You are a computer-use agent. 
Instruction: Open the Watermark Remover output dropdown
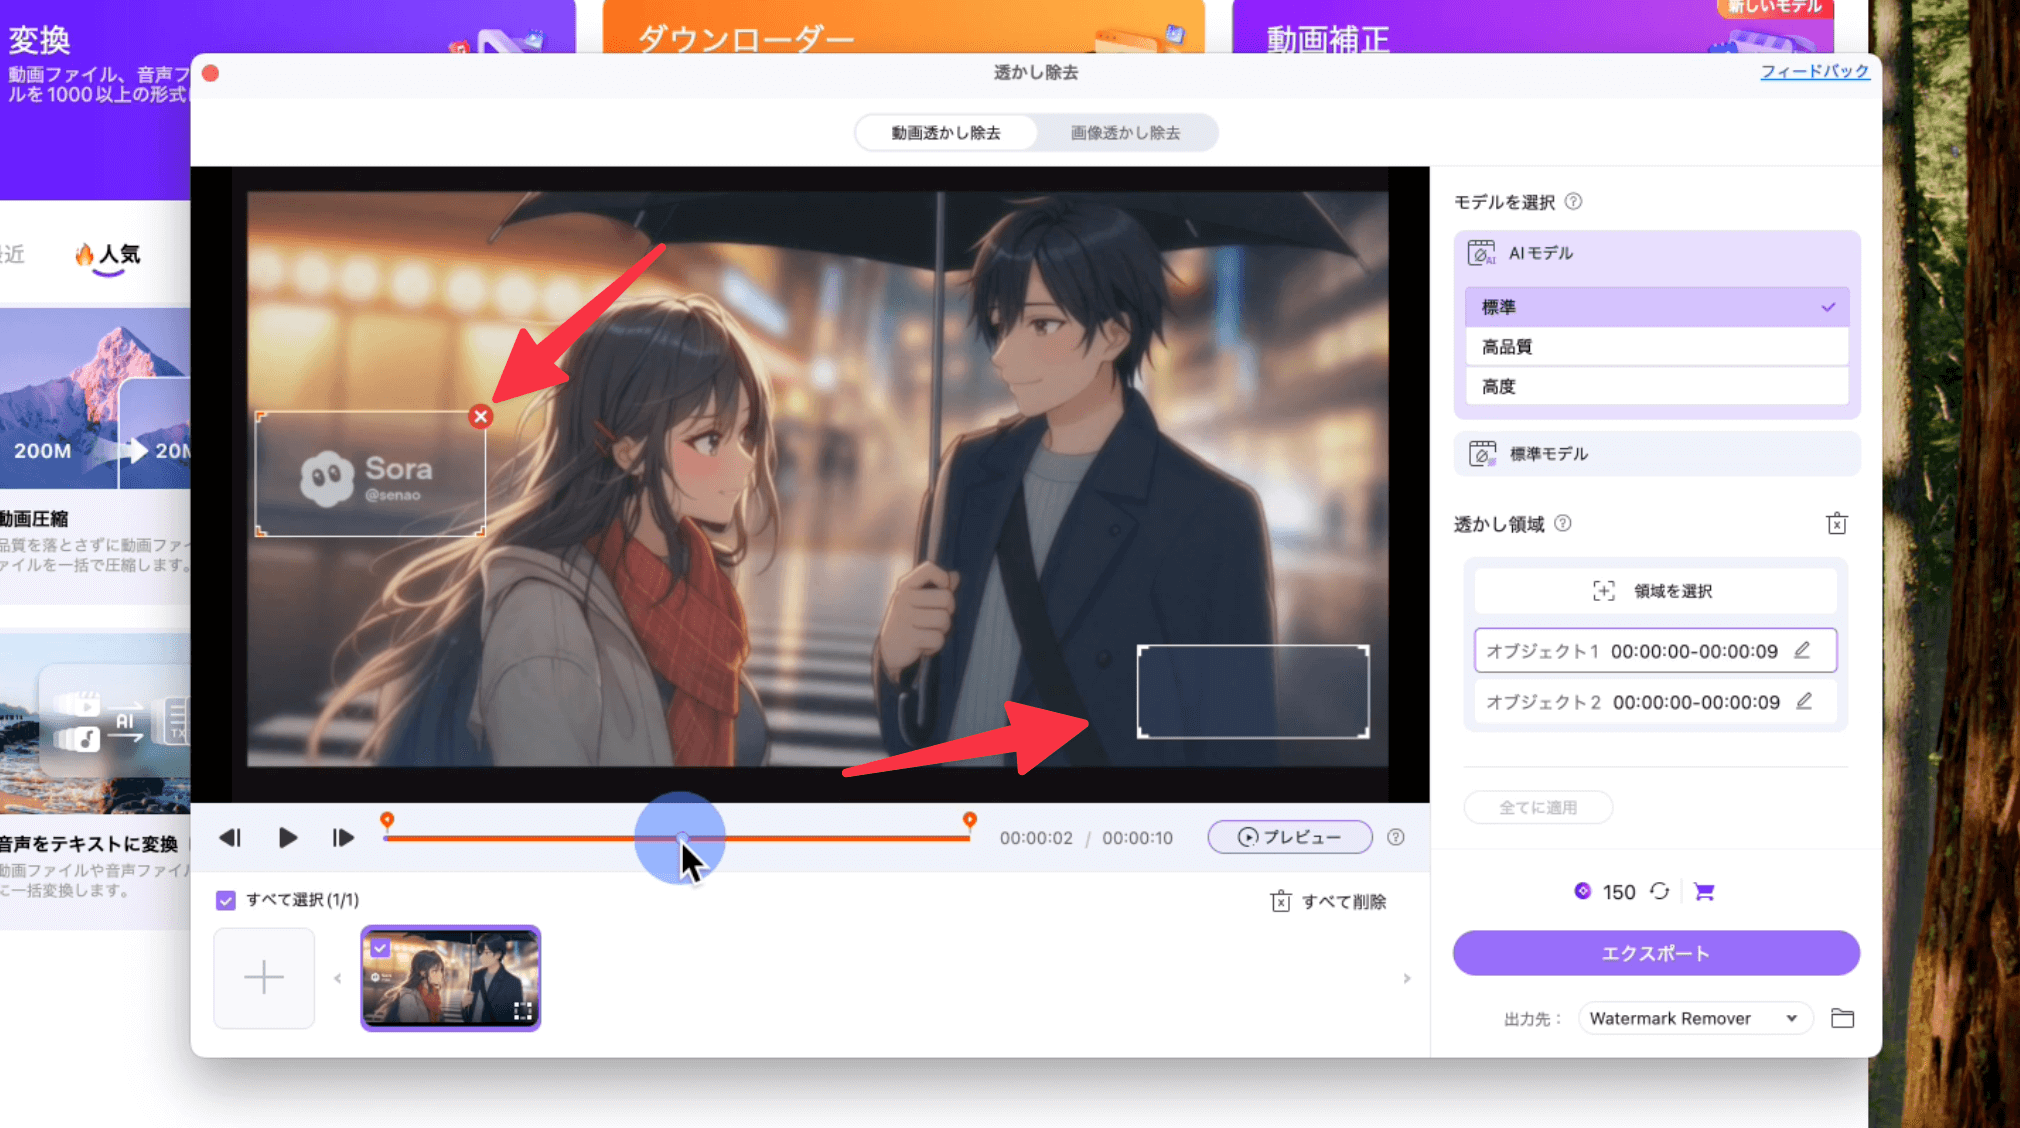click(x=1695, y=1018)
